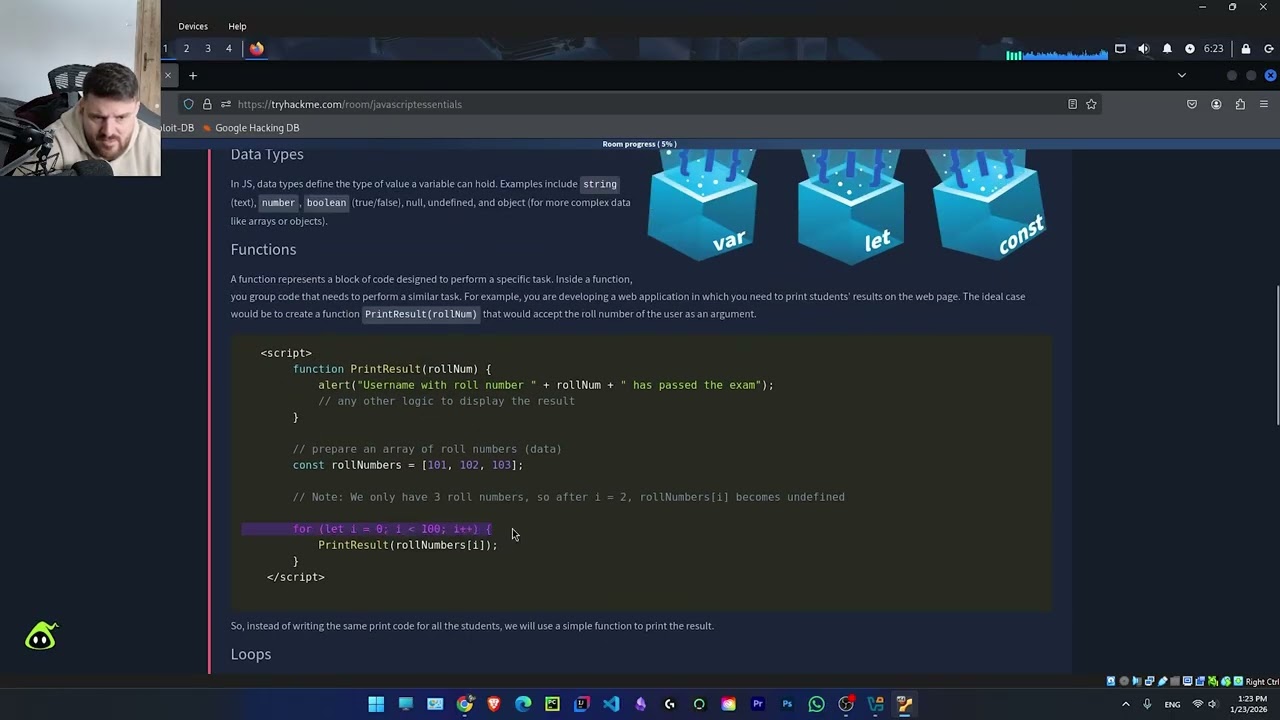Image resolution: width=1280 pixels, height=720 pixels.
Task: Open Brave browser from the taskbar
Action: pyautogui.click(x=493, y=704)
